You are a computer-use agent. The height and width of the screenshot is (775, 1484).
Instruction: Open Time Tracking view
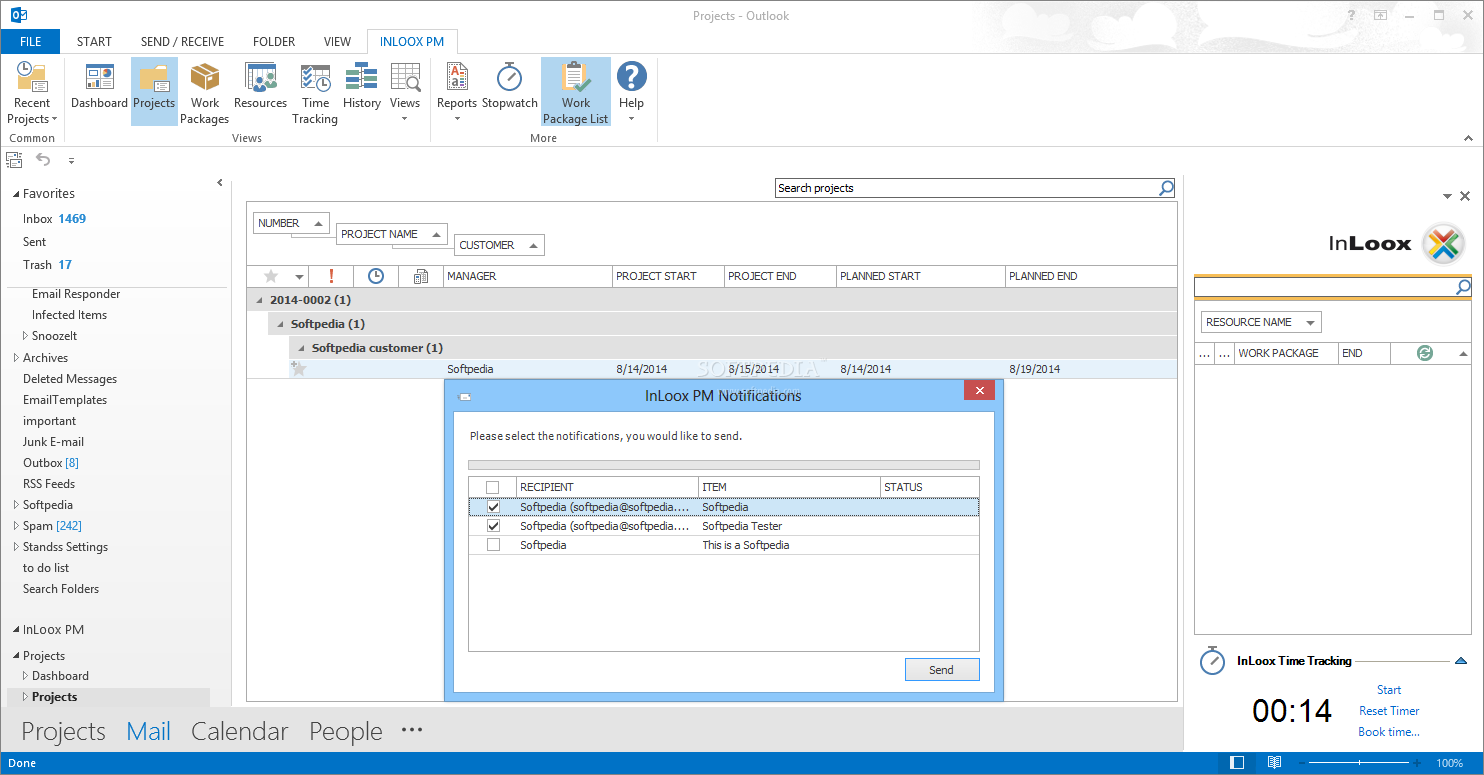tap(315, 92)
